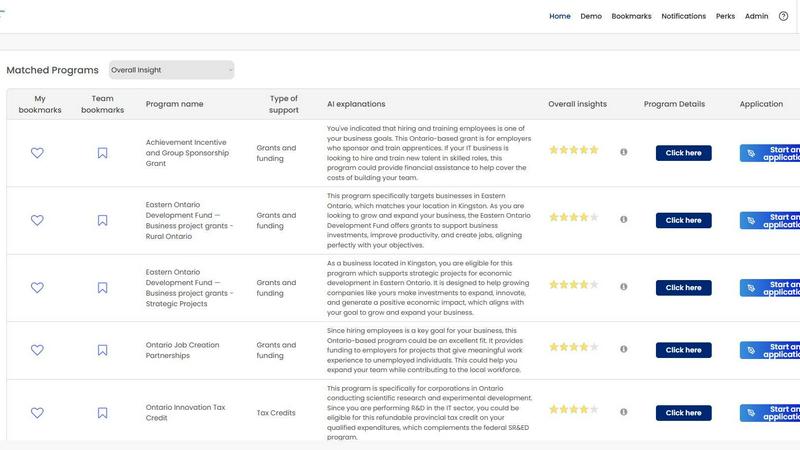Start an application for Eastern Ontario Rural program
Viewport: 800px width, 450px height.
tap(771, 220)
